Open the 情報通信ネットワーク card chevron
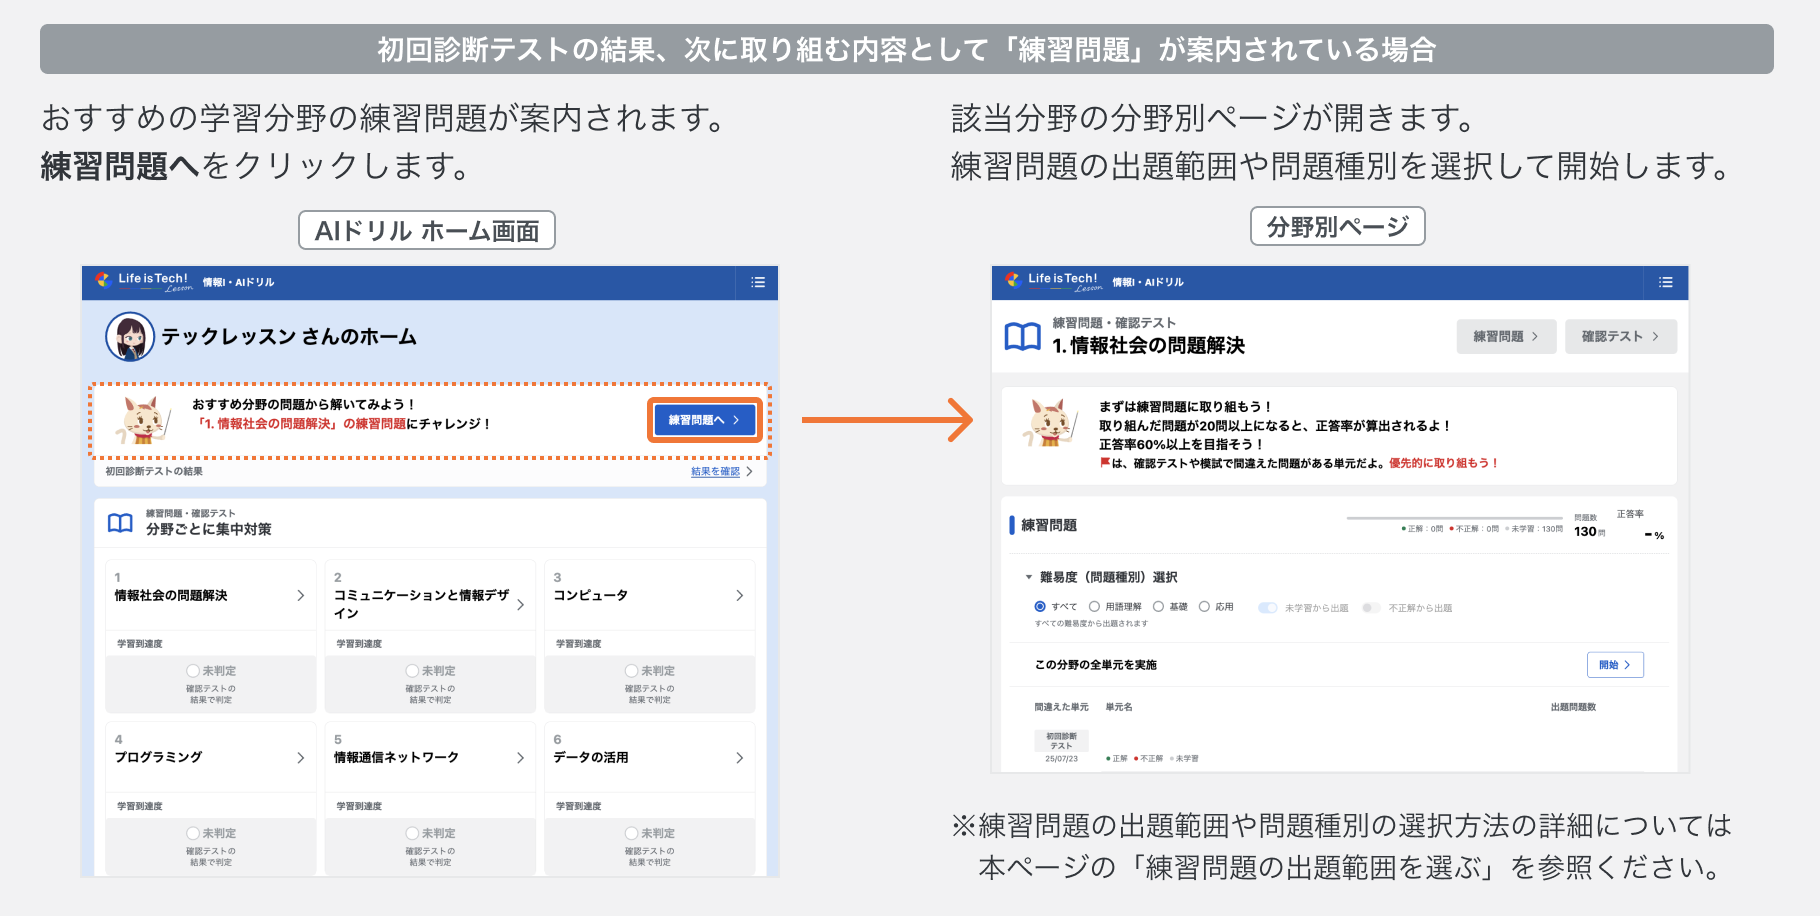This screenshot has width=1820, height=916. [520, 758]
